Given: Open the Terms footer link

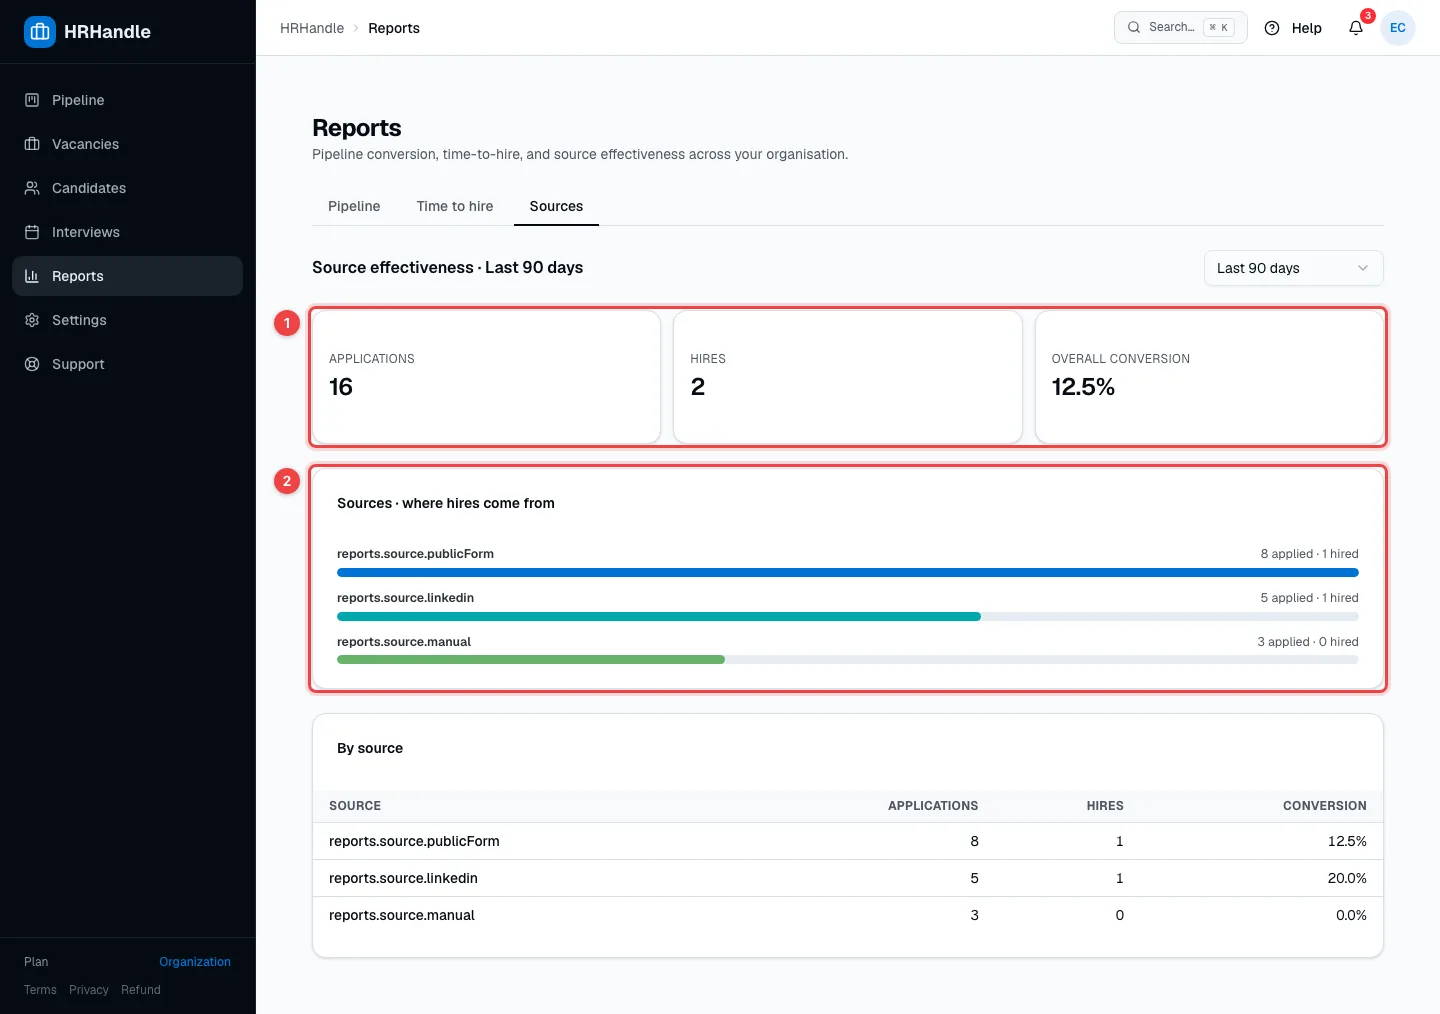Looking at the screenshot, I should coord(40,990).
